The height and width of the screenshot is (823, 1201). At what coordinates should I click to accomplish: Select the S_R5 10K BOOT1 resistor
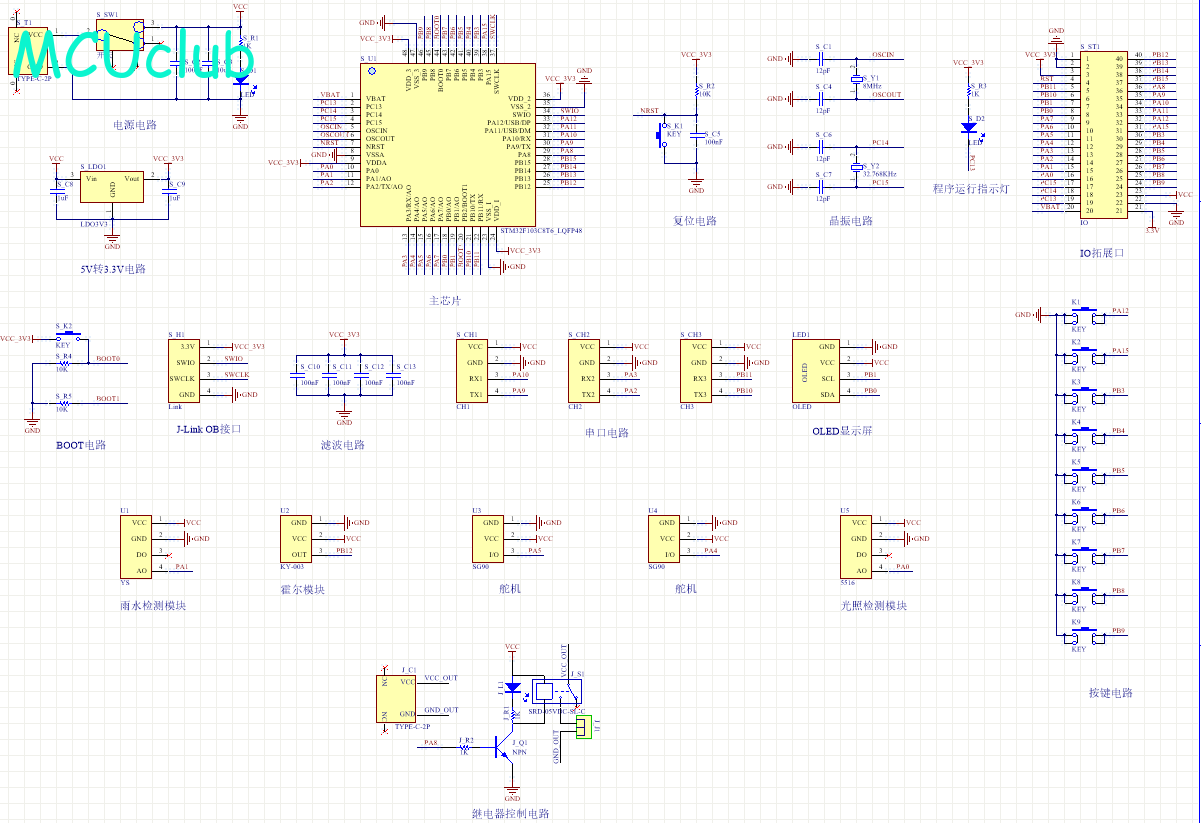click(66, 403)
